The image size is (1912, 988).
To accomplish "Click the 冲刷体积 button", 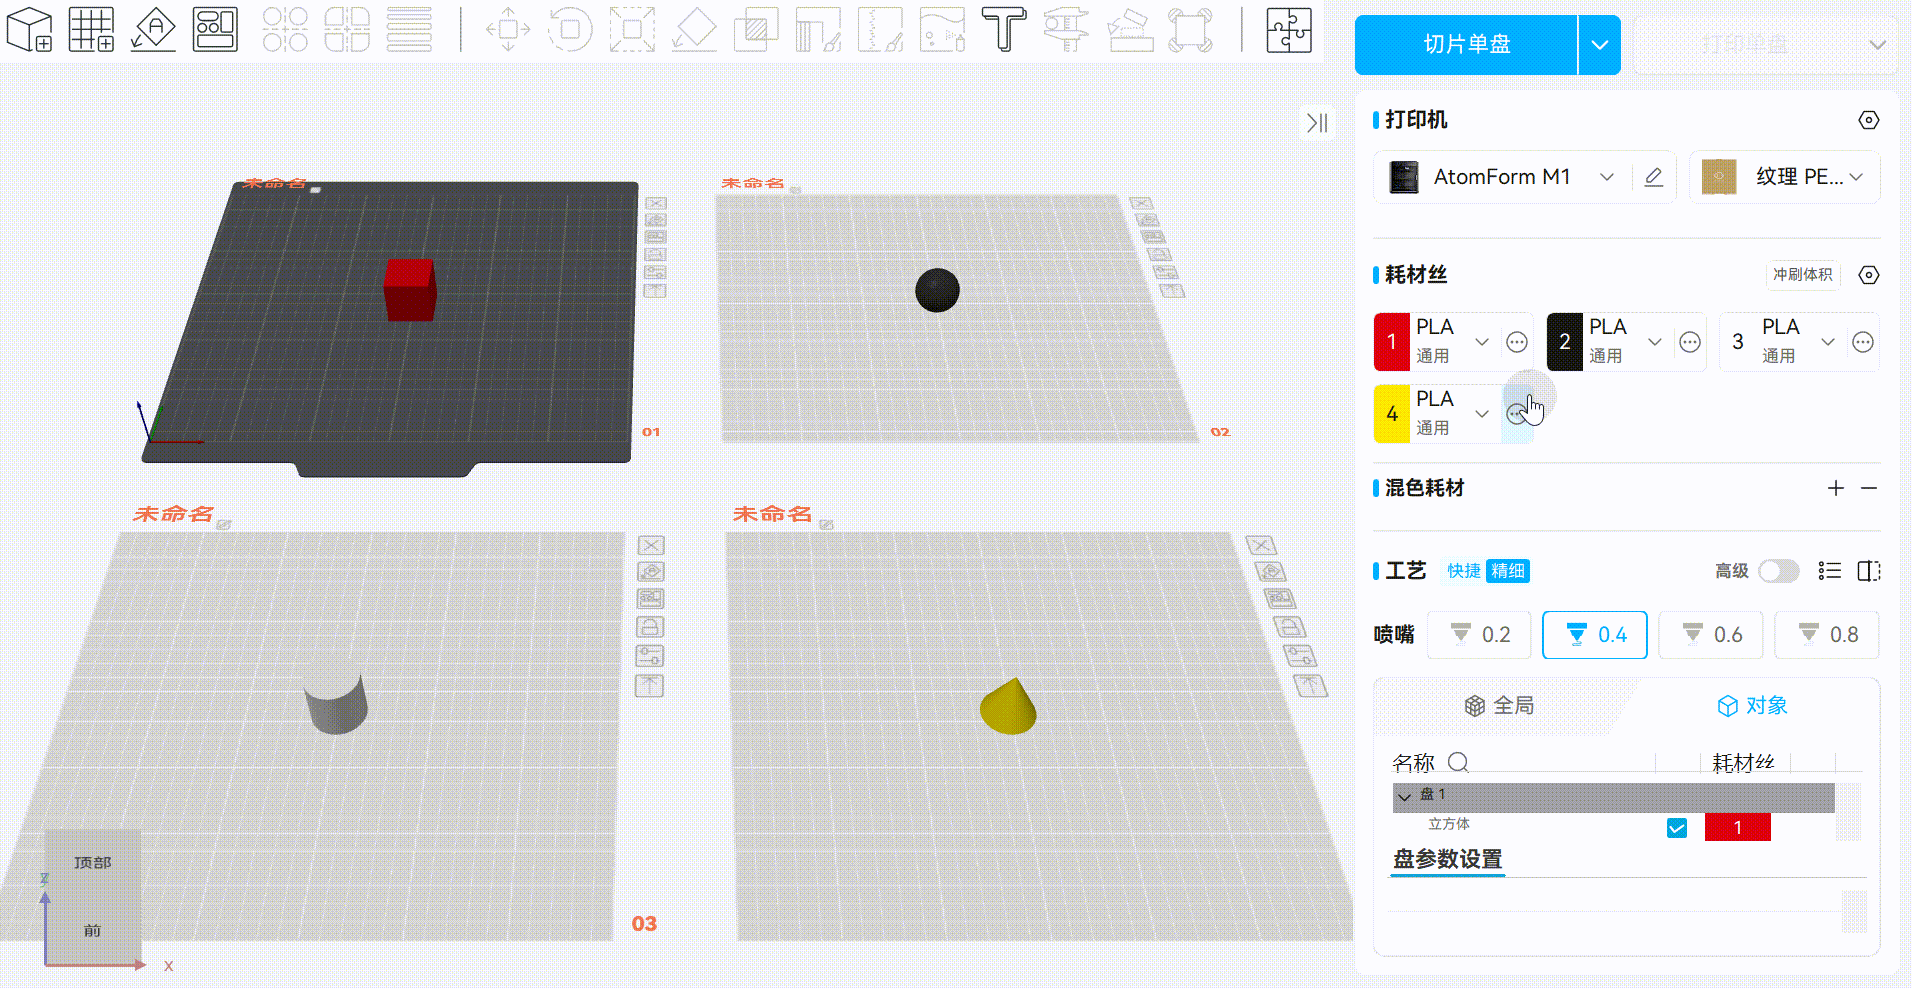I will [1803, 275].
